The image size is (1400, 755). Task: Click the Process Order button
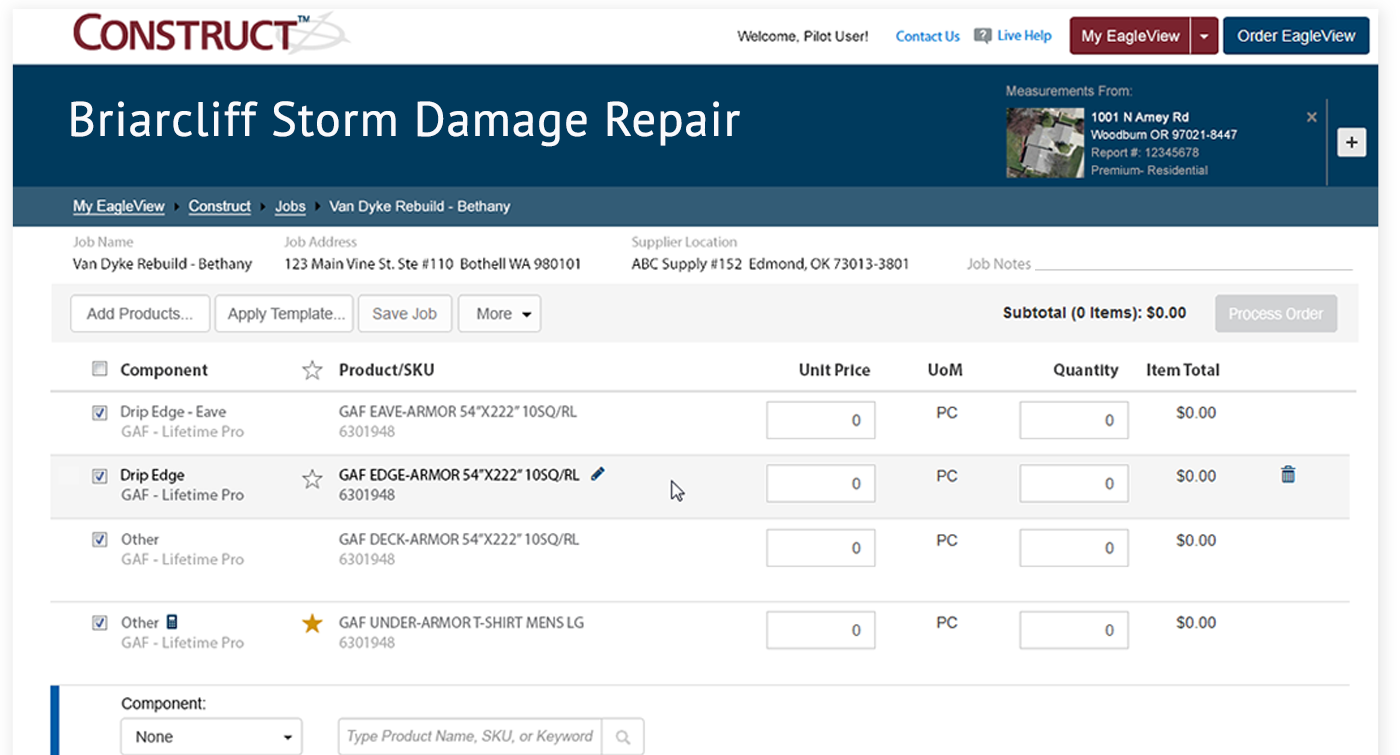1276,314
